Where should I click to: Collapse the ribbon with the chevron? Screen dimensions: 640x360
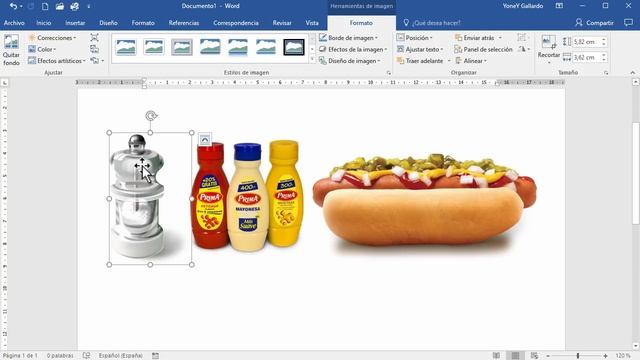[x=632, y=73]
